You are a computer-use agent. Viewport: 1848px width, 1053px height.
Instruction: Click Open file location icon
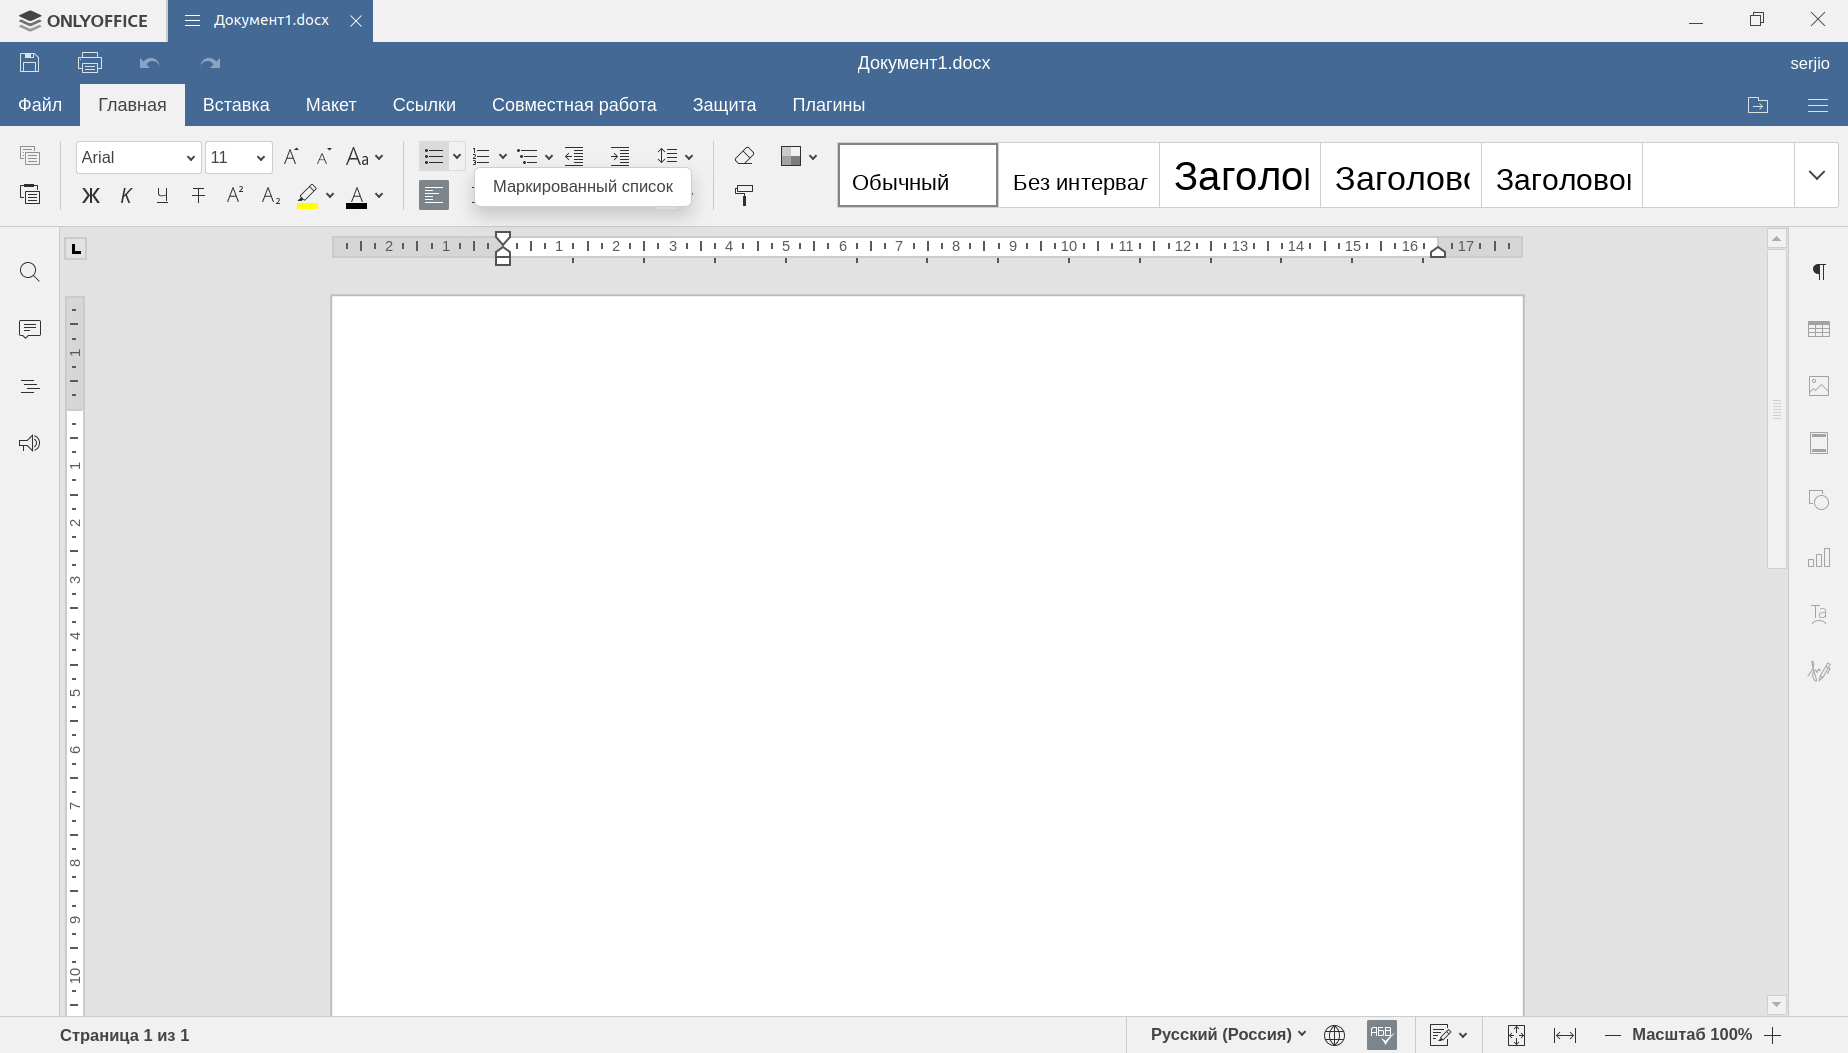(x=1758, y=105)
